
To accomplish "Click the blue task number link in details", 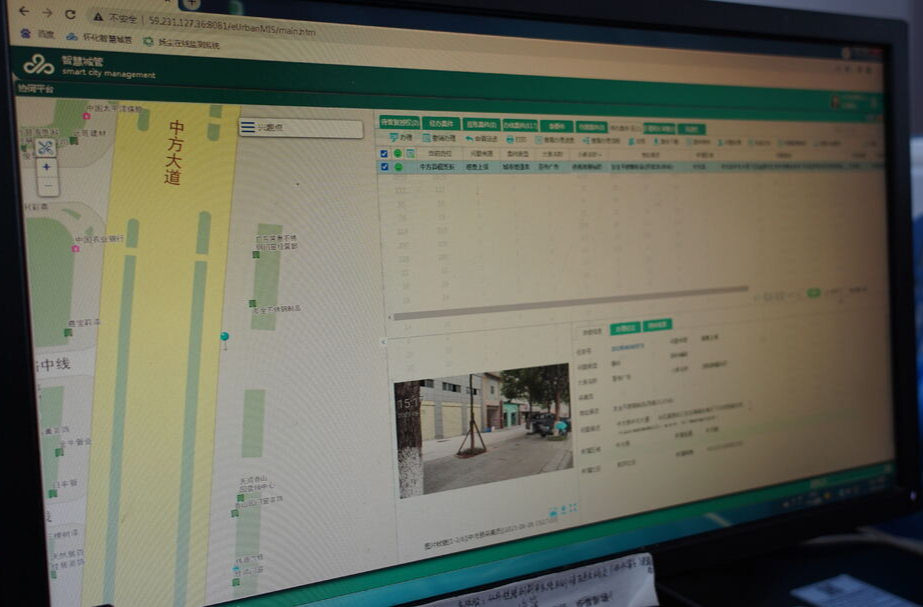I will coord(627,348).
